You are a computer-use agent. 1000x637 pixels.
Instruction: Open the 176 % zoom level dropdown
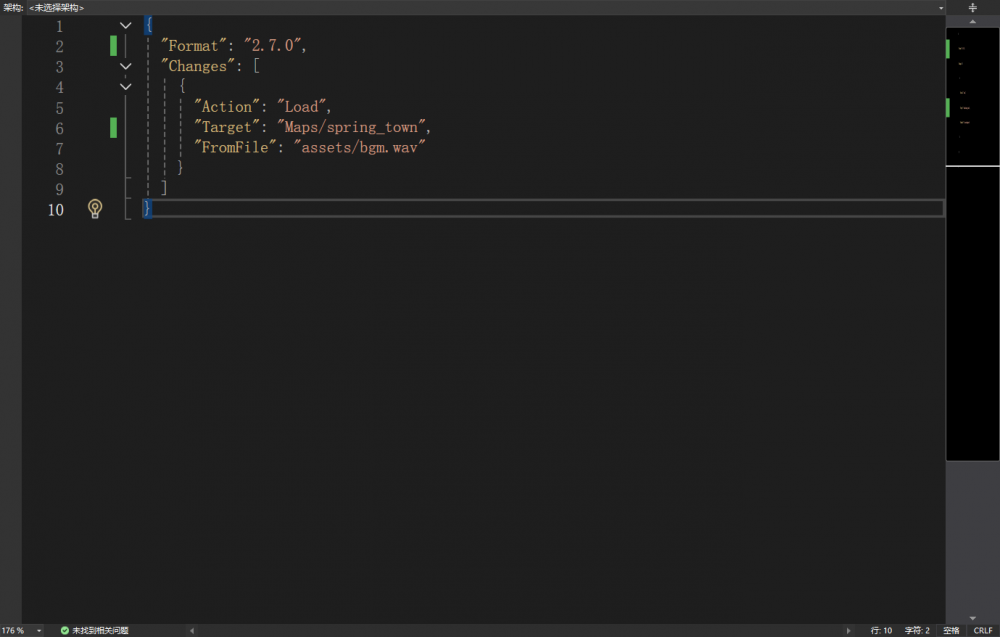click(x=39, y=630)
